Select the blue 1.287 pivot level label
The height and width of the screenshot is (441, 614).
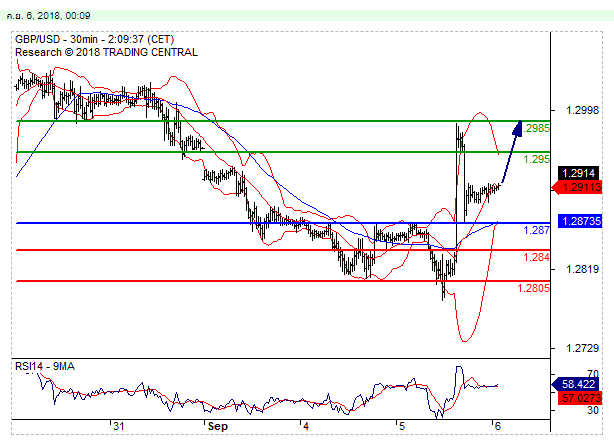coord(537,230)
